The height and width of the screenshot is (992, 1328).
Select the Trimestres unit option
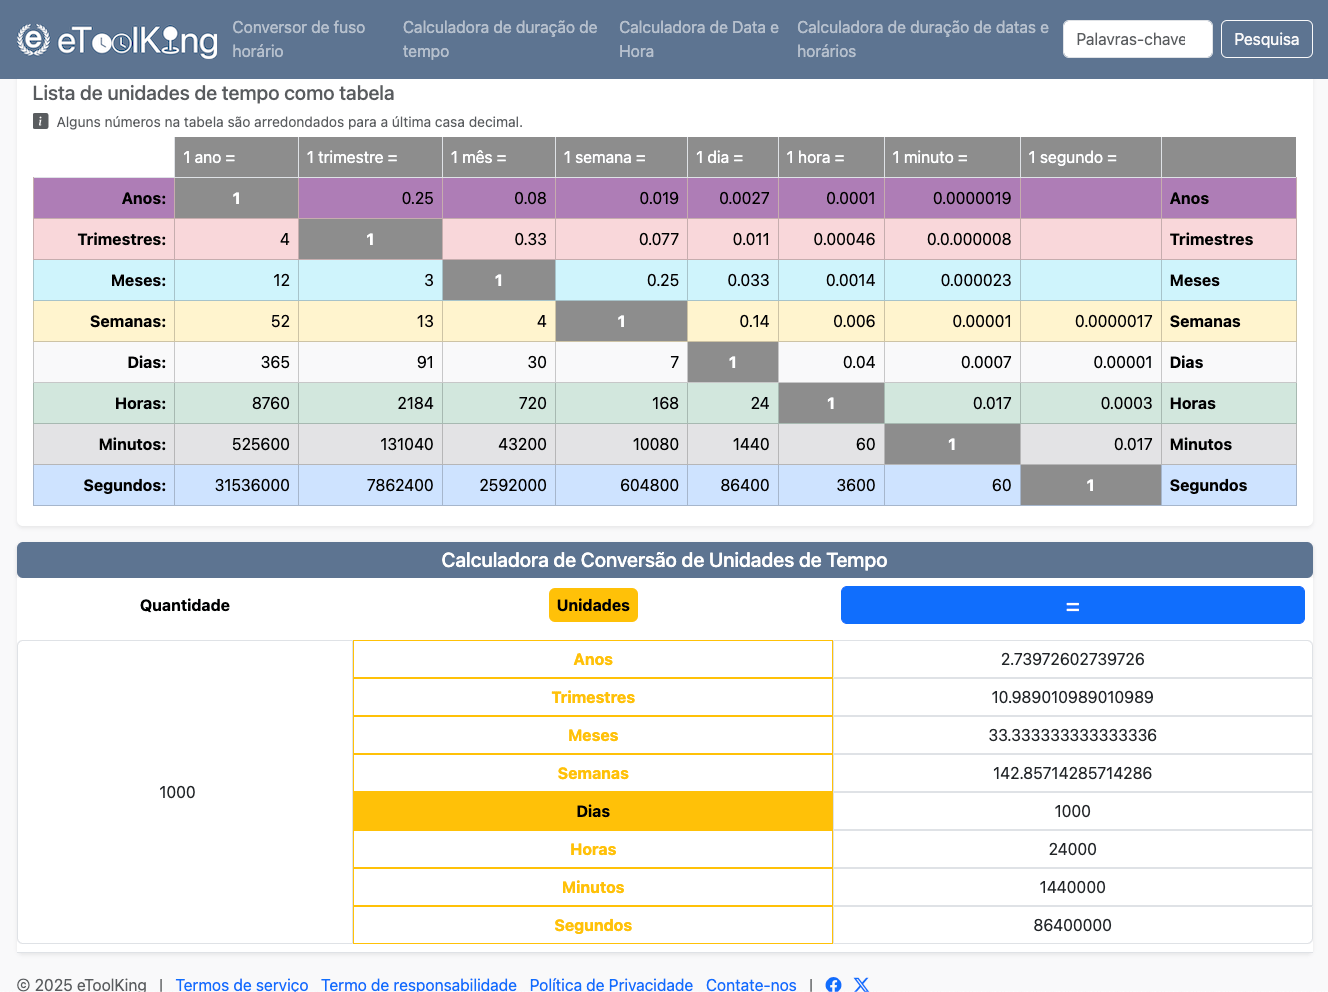tap(593, 698)
